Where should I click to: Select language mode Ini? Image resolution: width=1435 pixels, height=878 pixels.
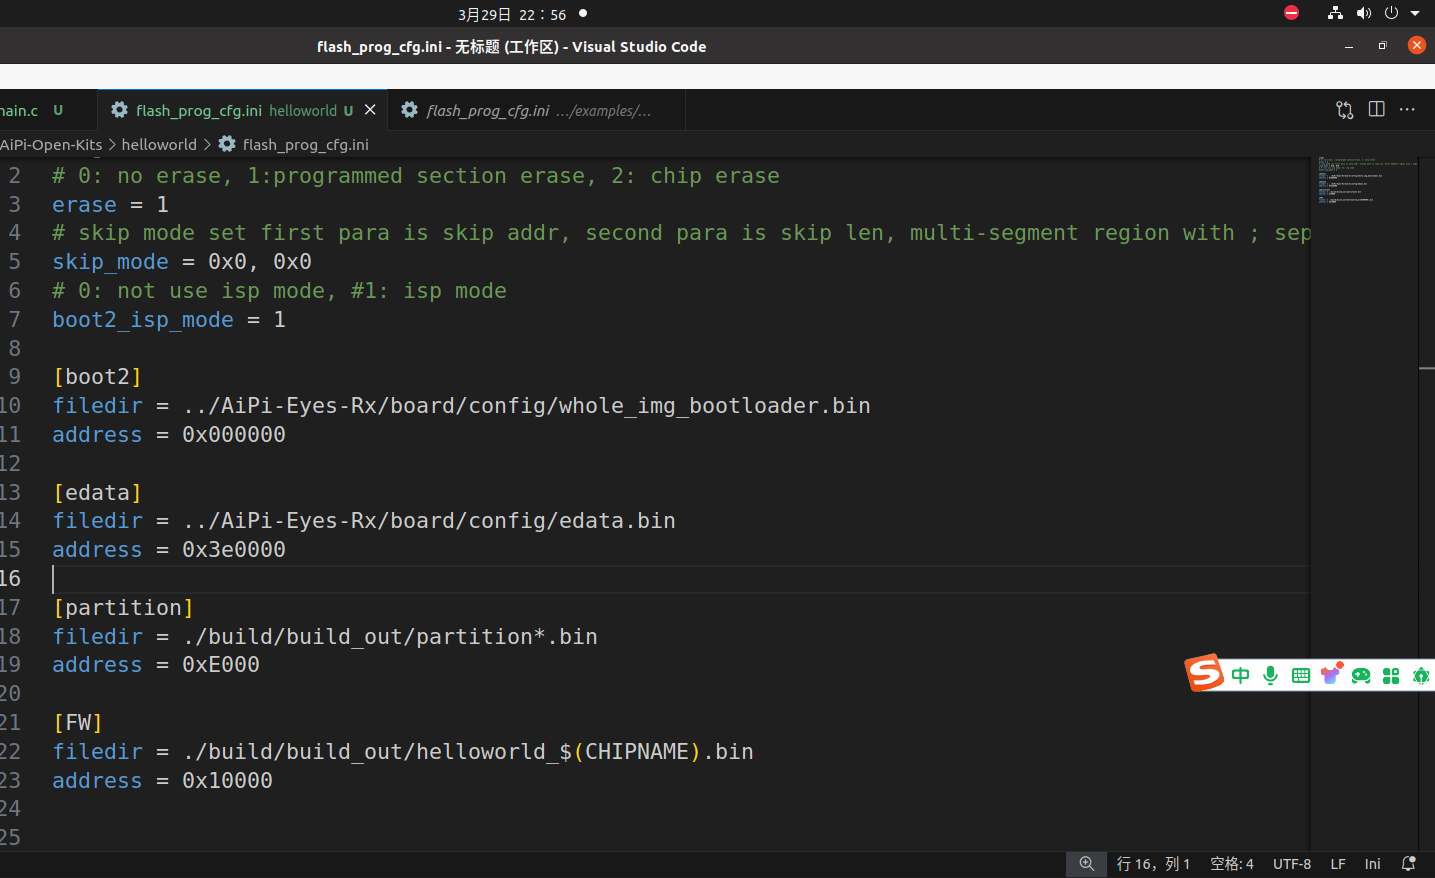[1372, 864]
